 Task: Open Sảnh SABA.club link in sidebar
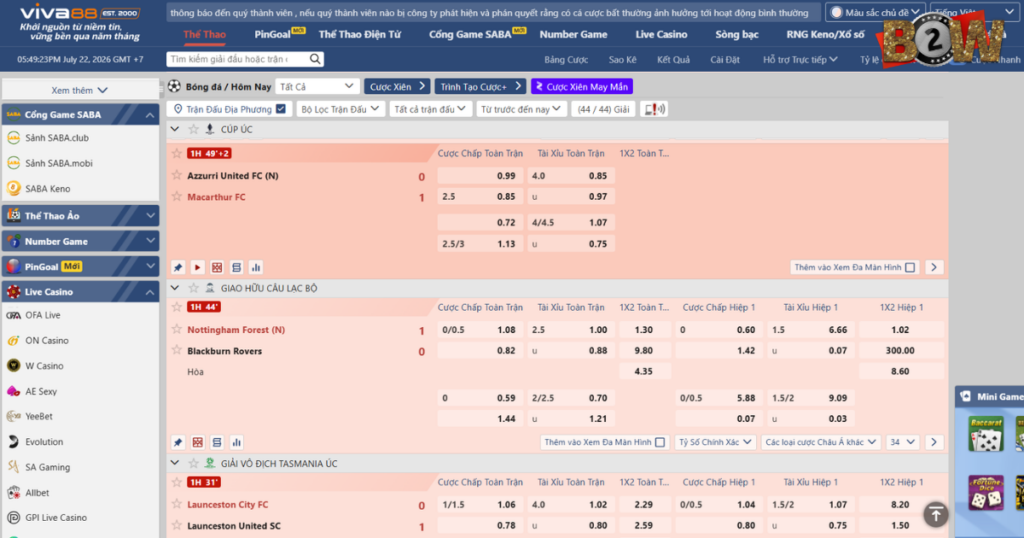pyautogui.click(x=57, y=138)
